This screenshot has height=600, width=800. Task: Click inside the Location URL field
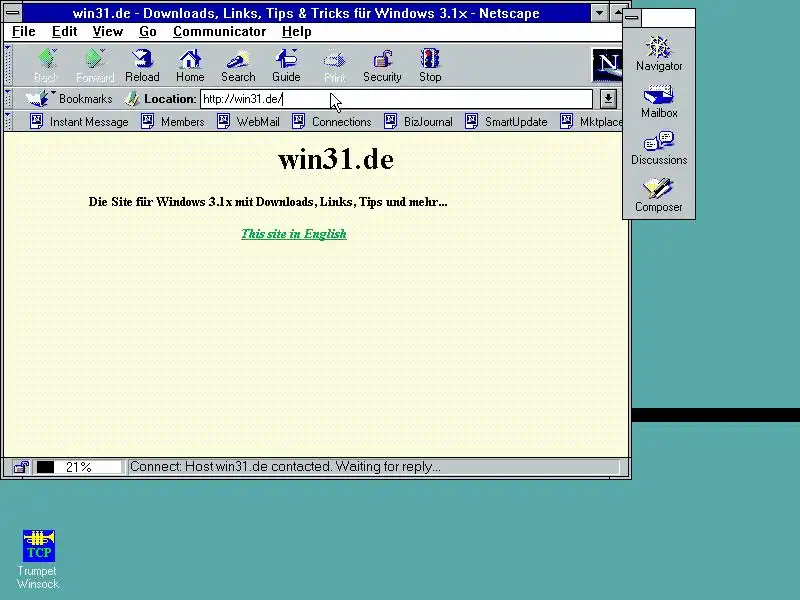(396, 99)
